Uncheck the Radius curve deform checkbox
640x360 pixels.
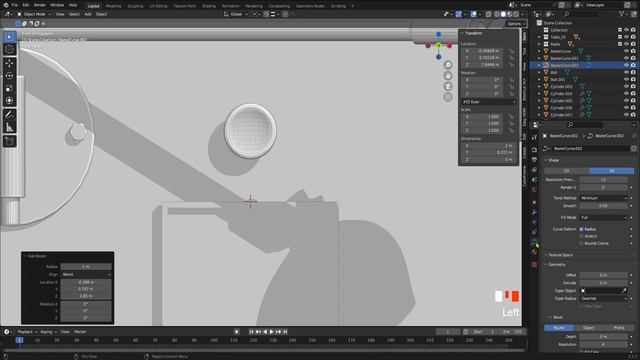[x=582, y=229]
